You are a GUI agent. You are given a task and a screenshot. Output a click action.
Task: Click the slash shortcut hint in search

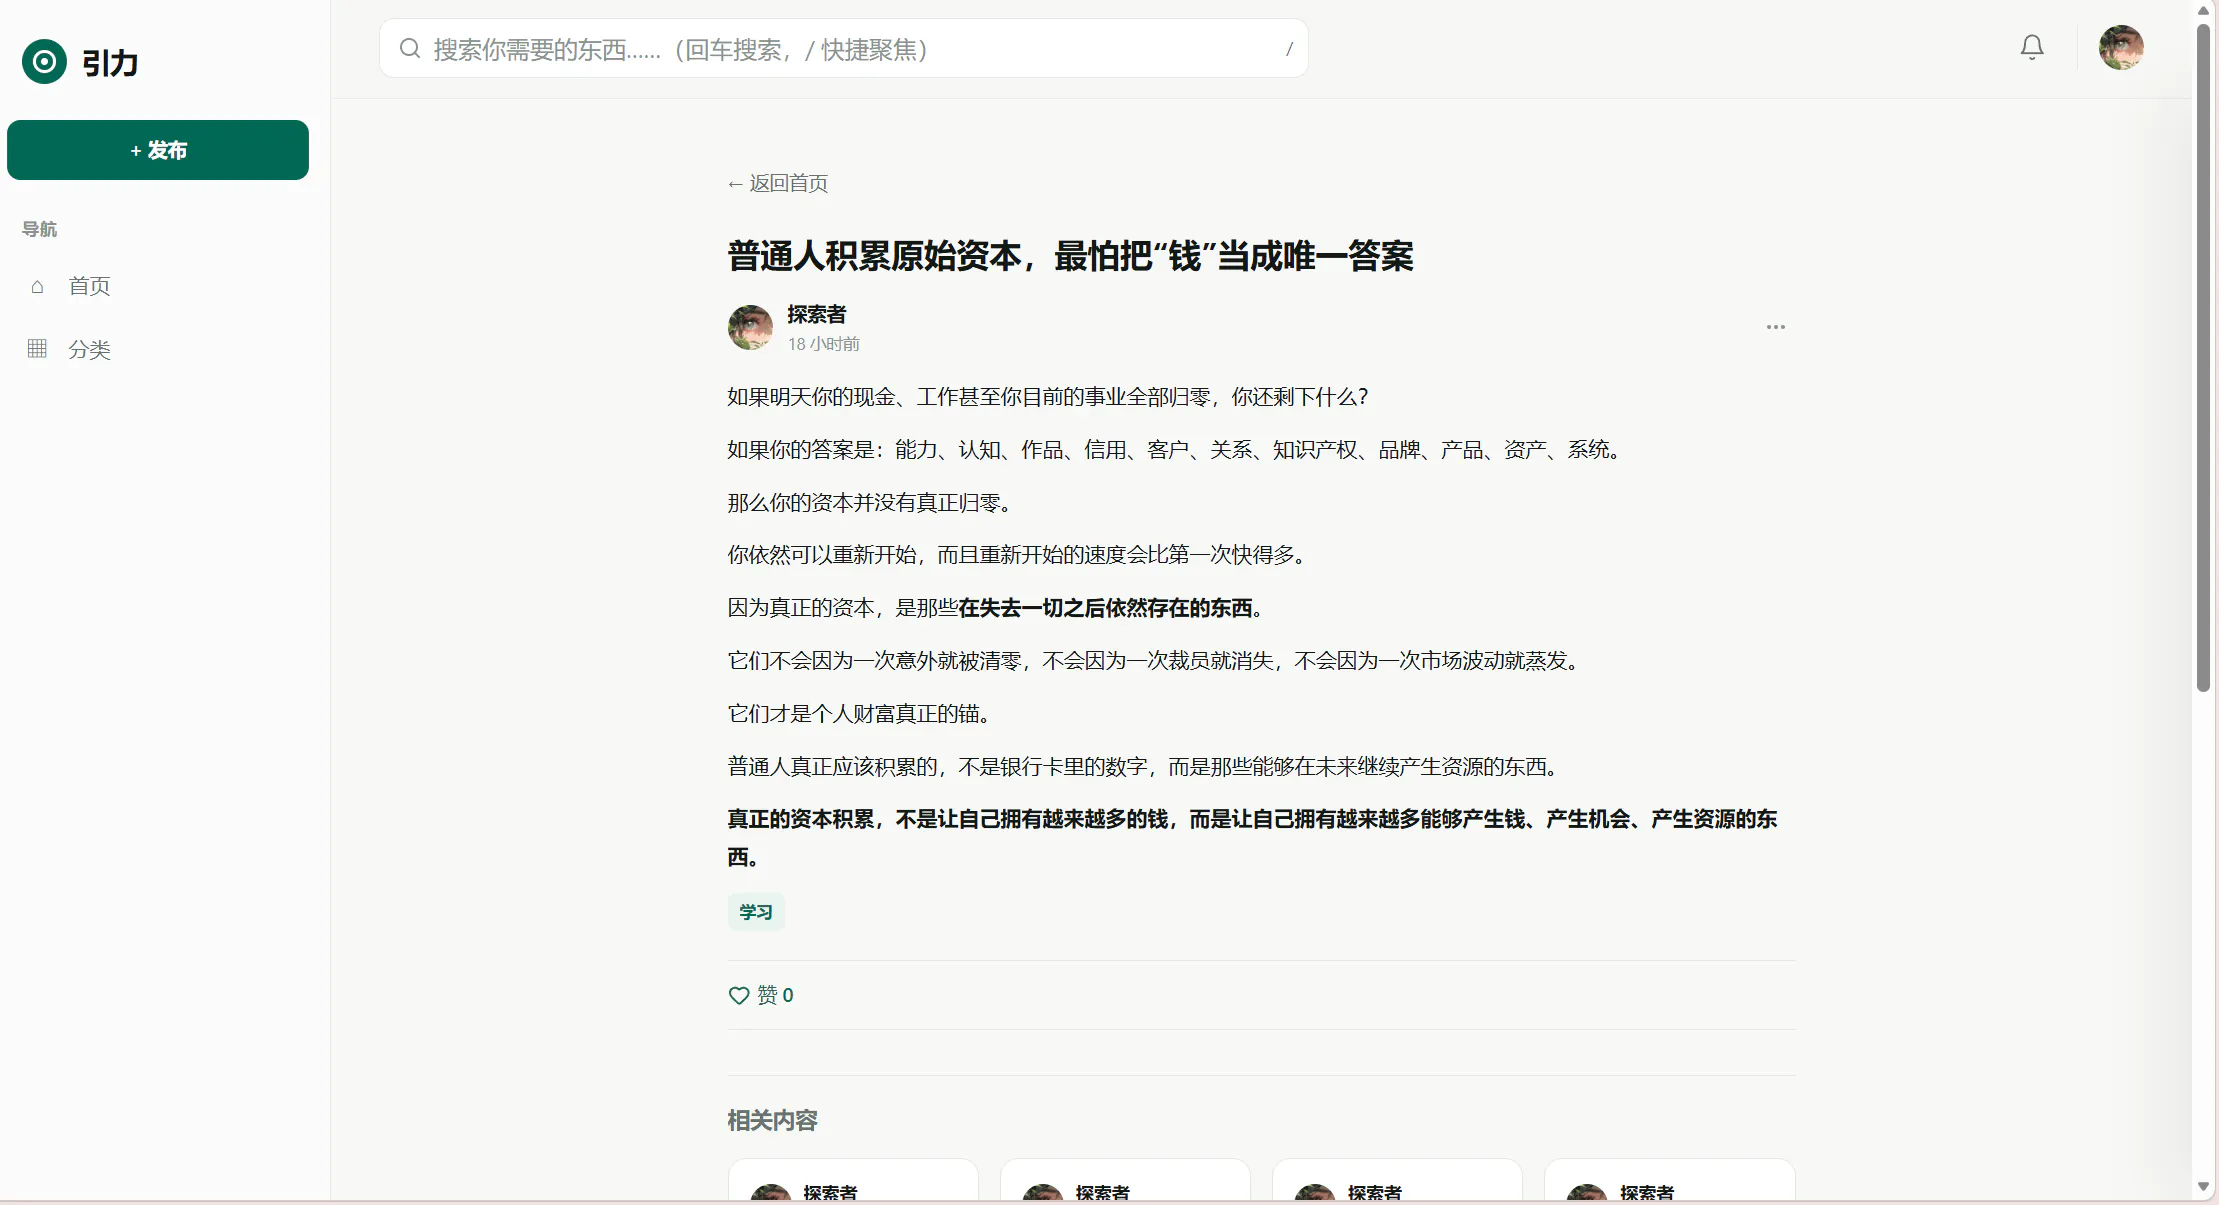(1289, 48)
